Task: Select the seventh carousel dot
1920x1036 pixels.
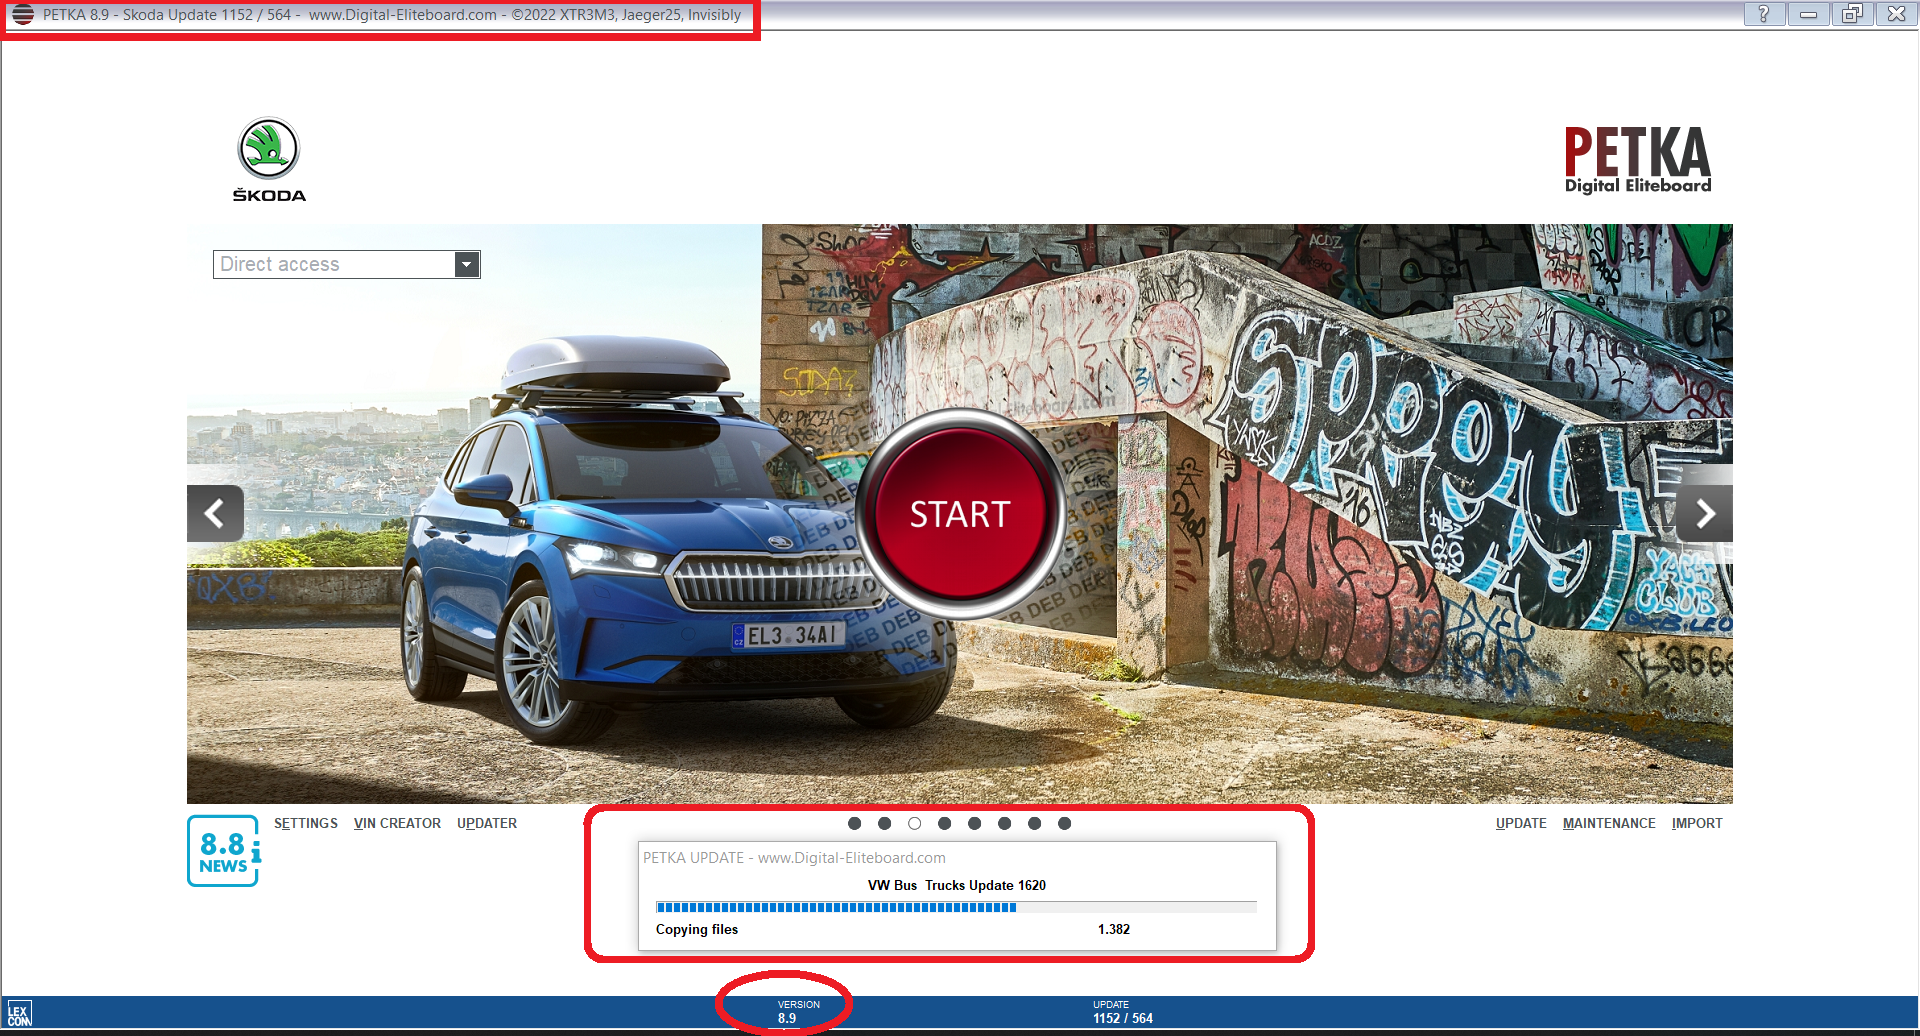Action: pyautogui.click(x=1034, y=823)
